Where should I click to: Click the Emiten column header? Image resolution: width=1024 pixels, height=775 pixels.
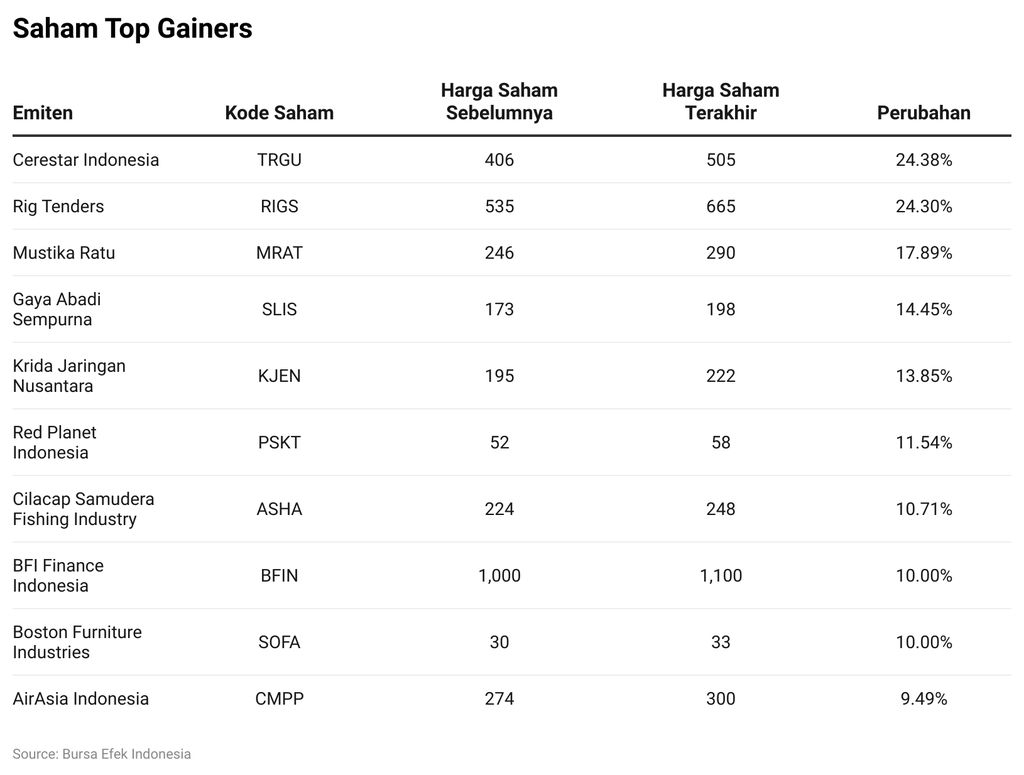click(43, 113)
